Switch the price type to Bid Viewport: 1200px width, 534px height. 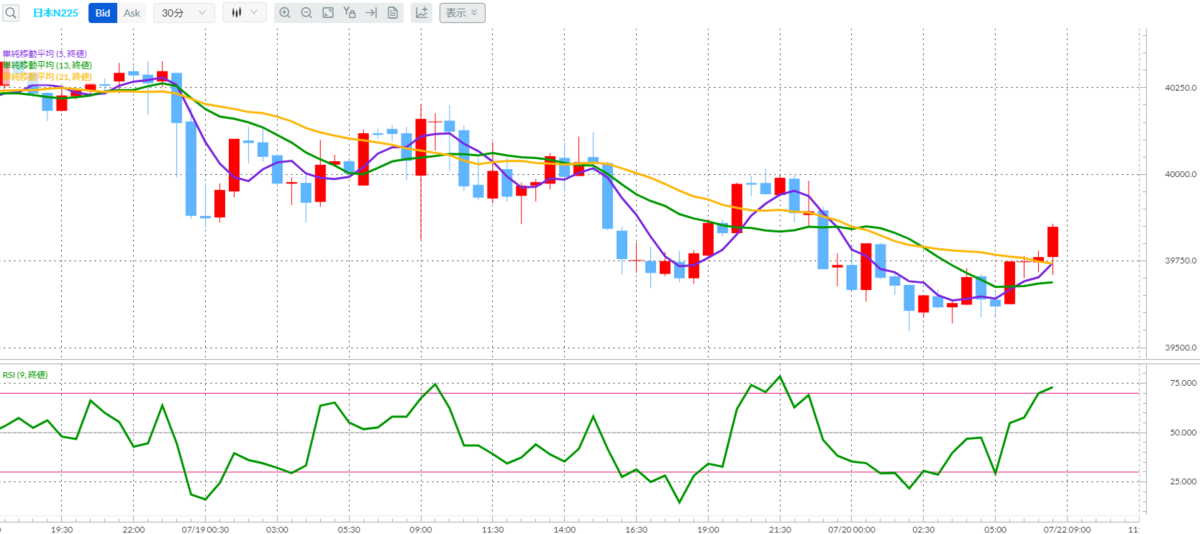point(102,13)
